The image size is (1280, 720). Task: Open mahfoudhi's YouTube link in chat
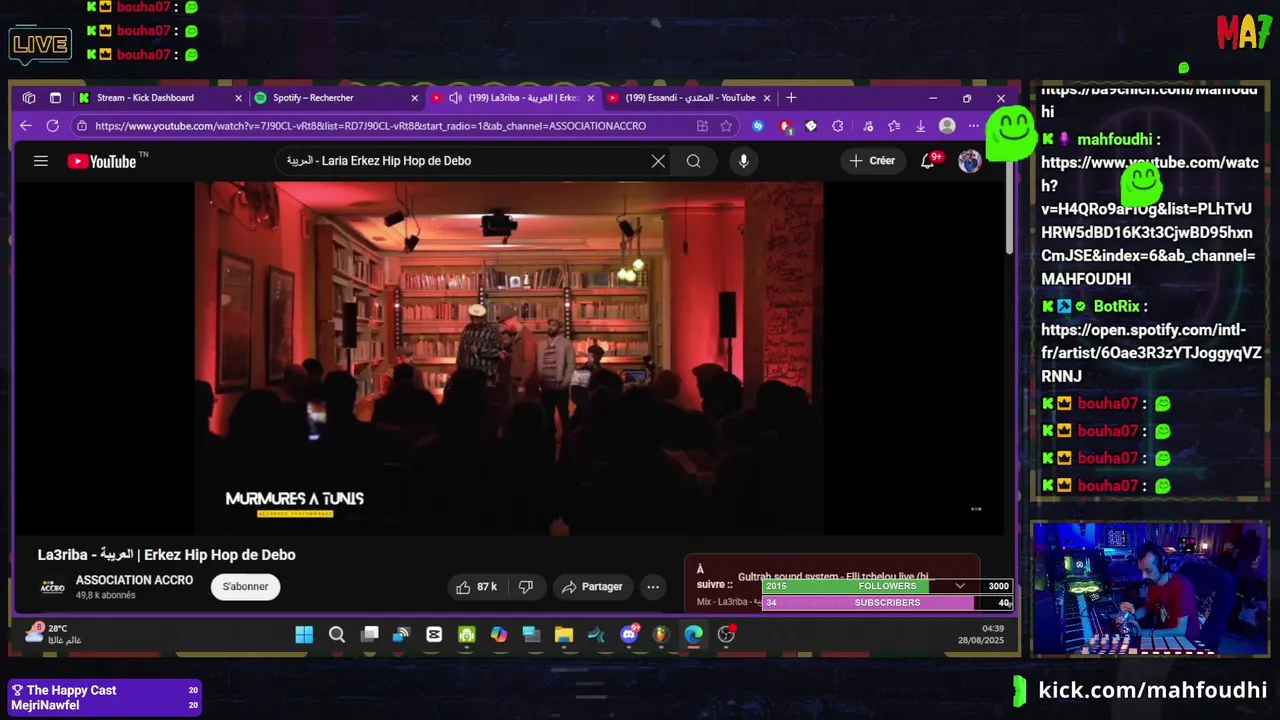1148,220
